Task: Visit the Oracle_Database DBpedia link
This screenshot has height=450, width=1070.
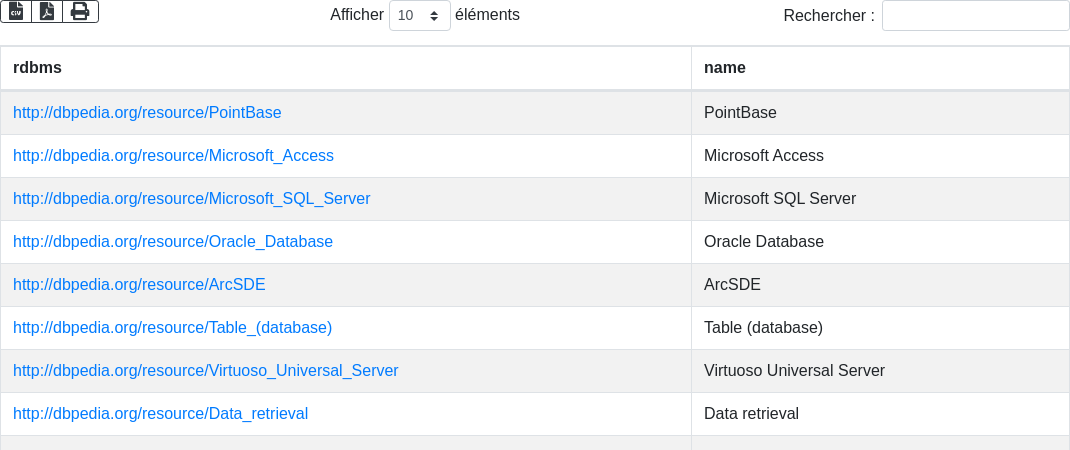Action: point(173,242)
